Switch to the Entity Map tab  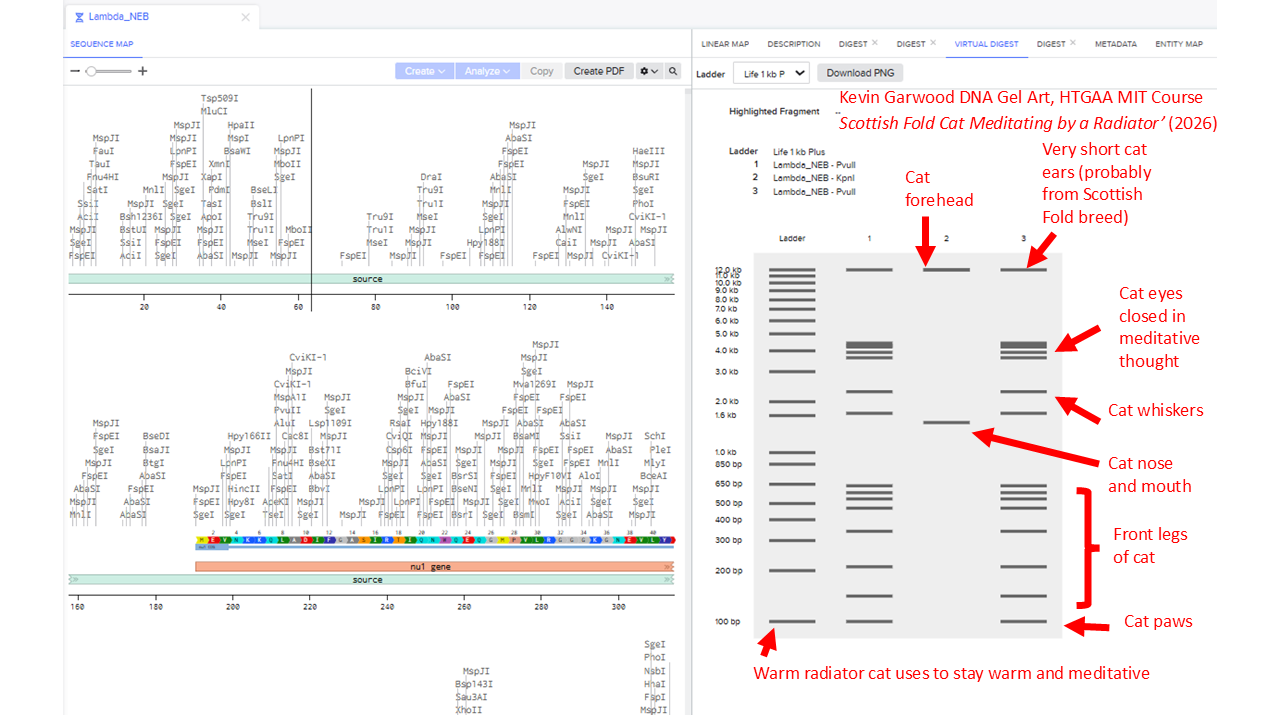(x=1179, y=44)
